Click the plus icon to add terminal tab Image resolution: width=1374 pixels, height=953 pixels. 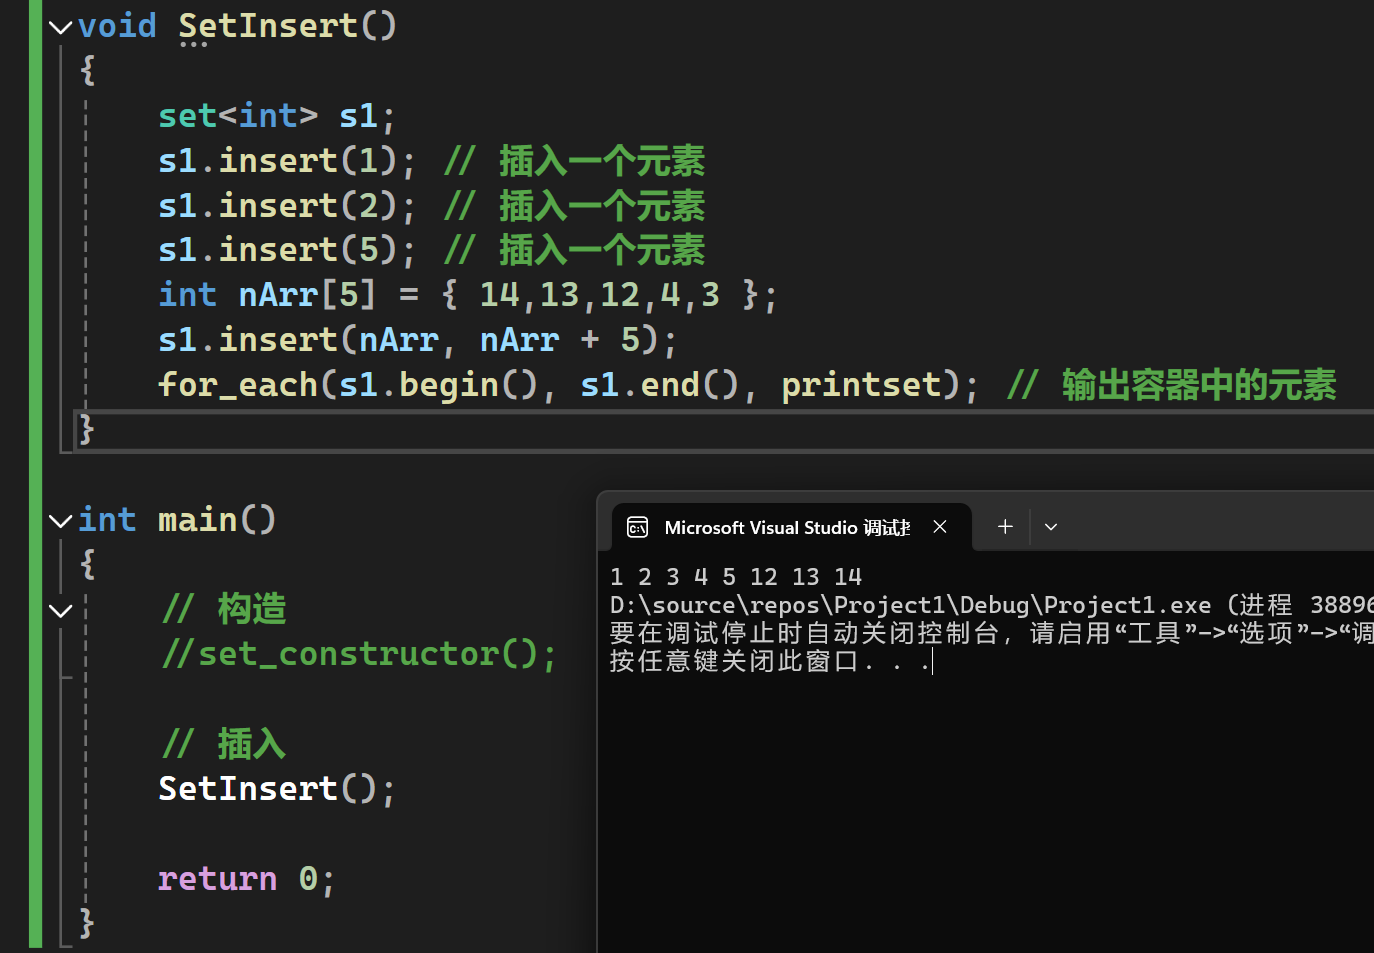(1005, 527)
